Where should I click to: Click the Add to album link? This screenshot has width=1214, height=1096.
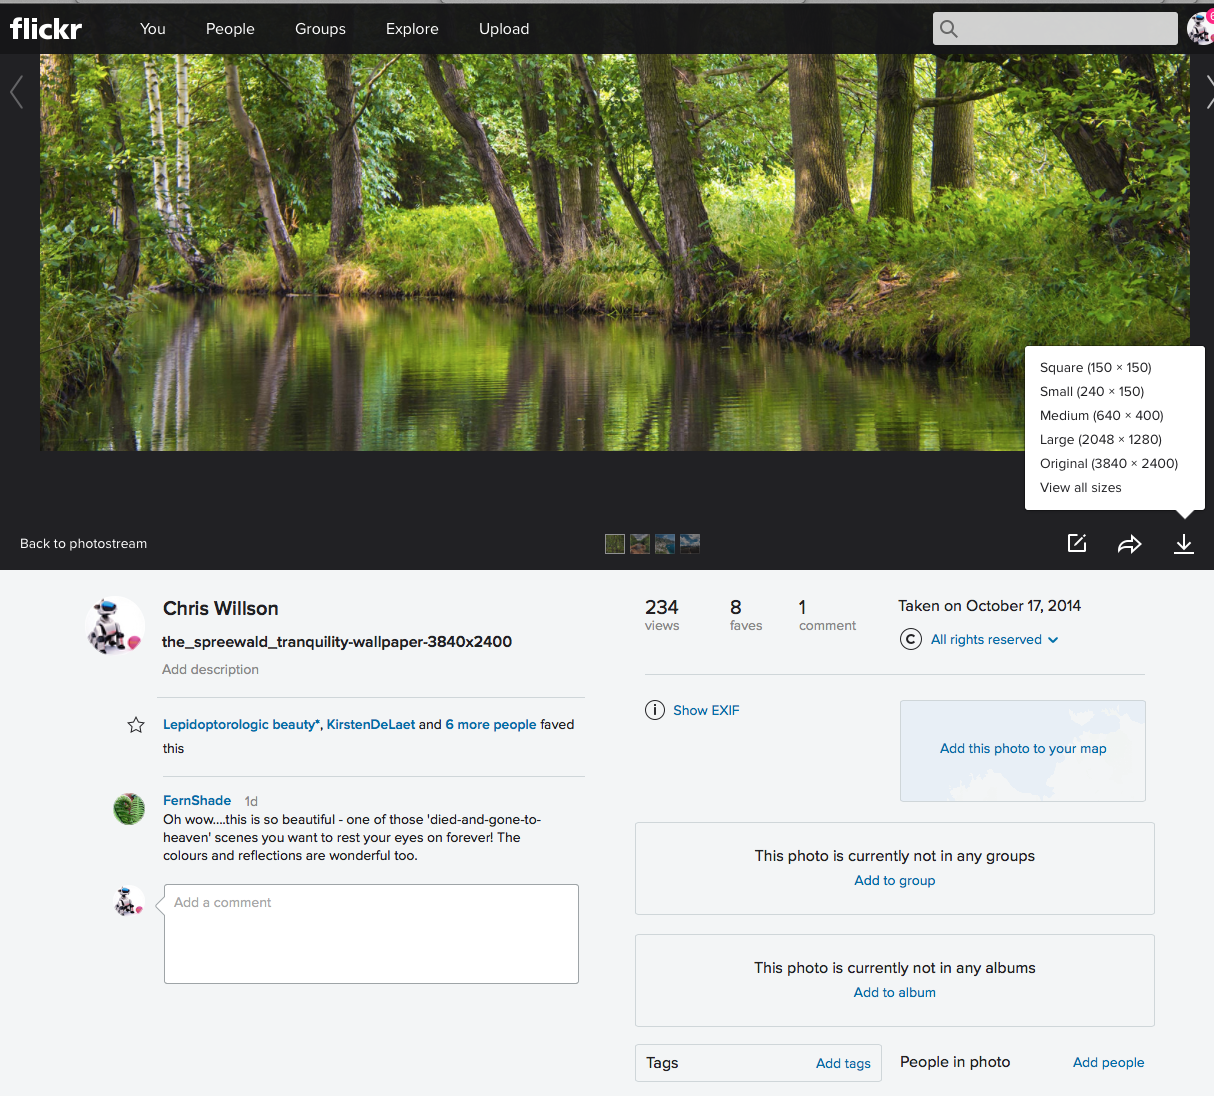point(894,992)
